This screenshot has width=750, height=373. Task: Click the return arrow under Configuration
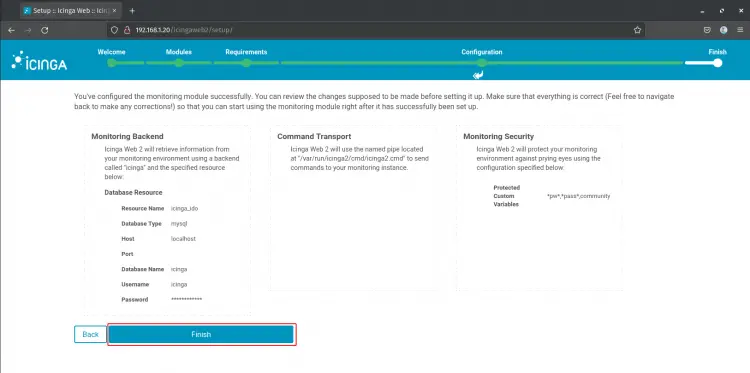pos(478,75)
